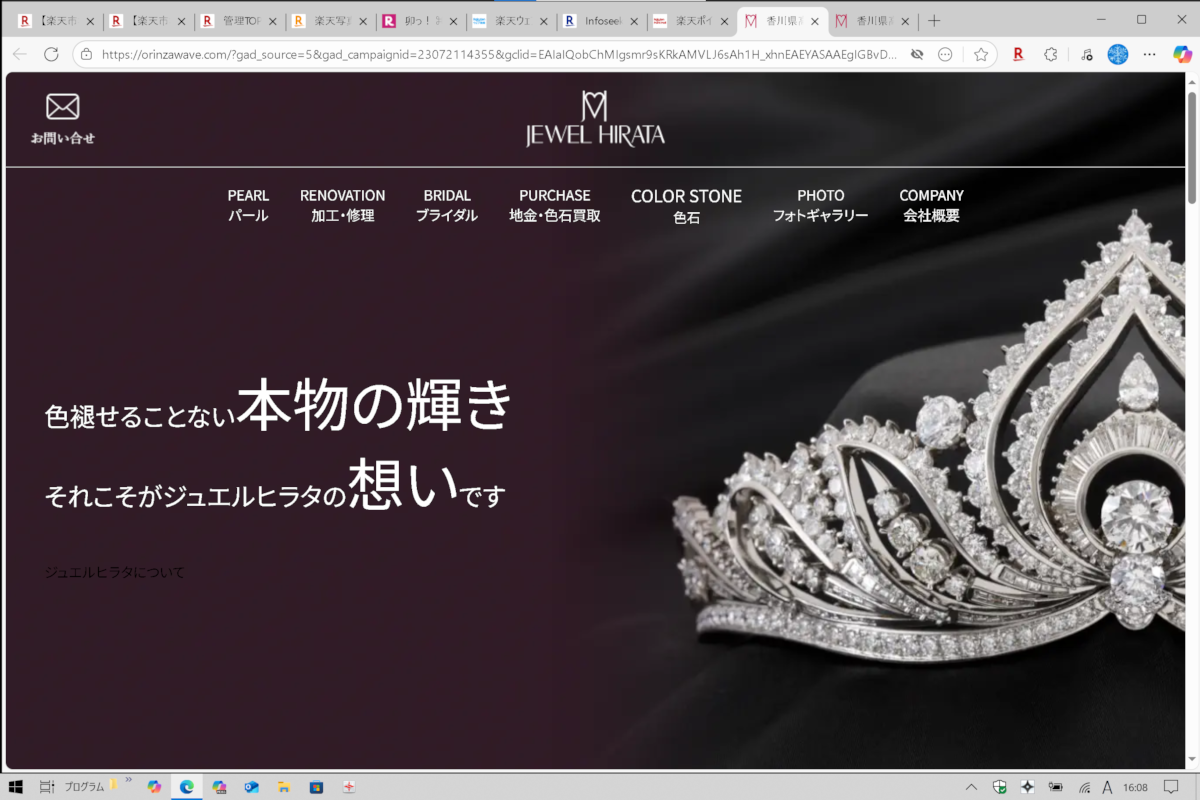Click the envelope contact icon お問い合せ
1200x800 pixels.
pyautogui.click(x=62, y=118)
